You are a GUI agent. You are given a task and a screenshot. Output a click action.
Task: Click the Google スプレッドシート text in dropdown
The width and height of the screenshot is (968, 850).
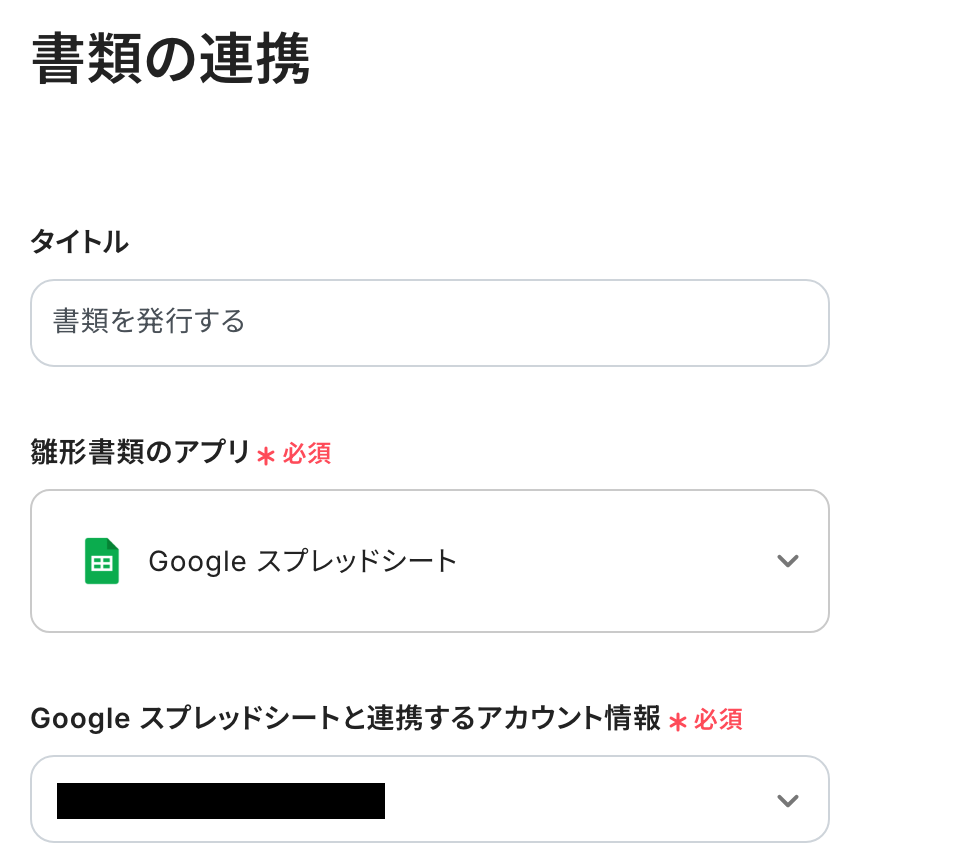click(x=302, y=561)
